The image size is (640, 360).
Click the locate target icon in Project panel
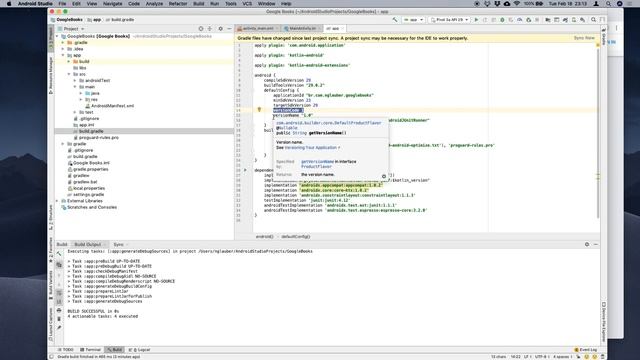point(201,29)
